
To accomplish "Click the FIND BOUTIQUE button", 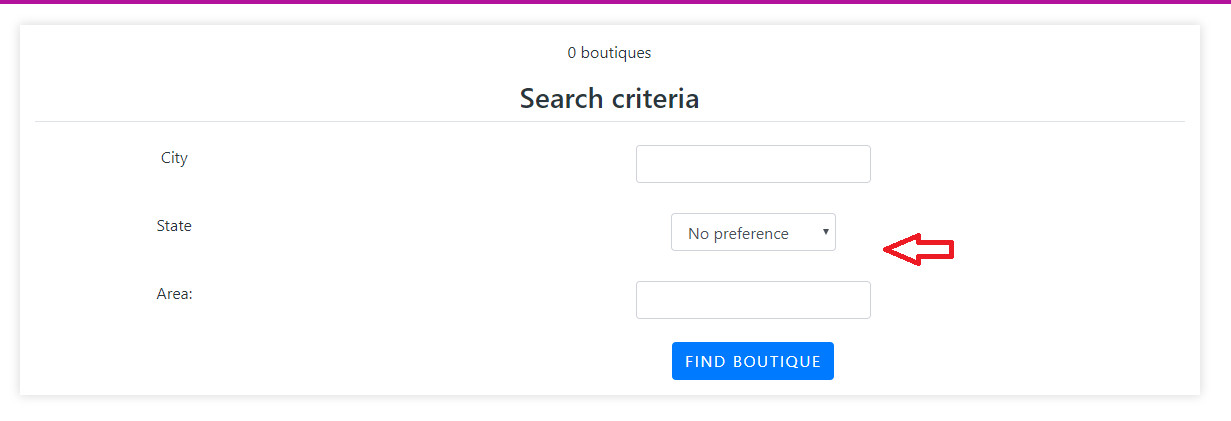I will (x=753, y=361).
